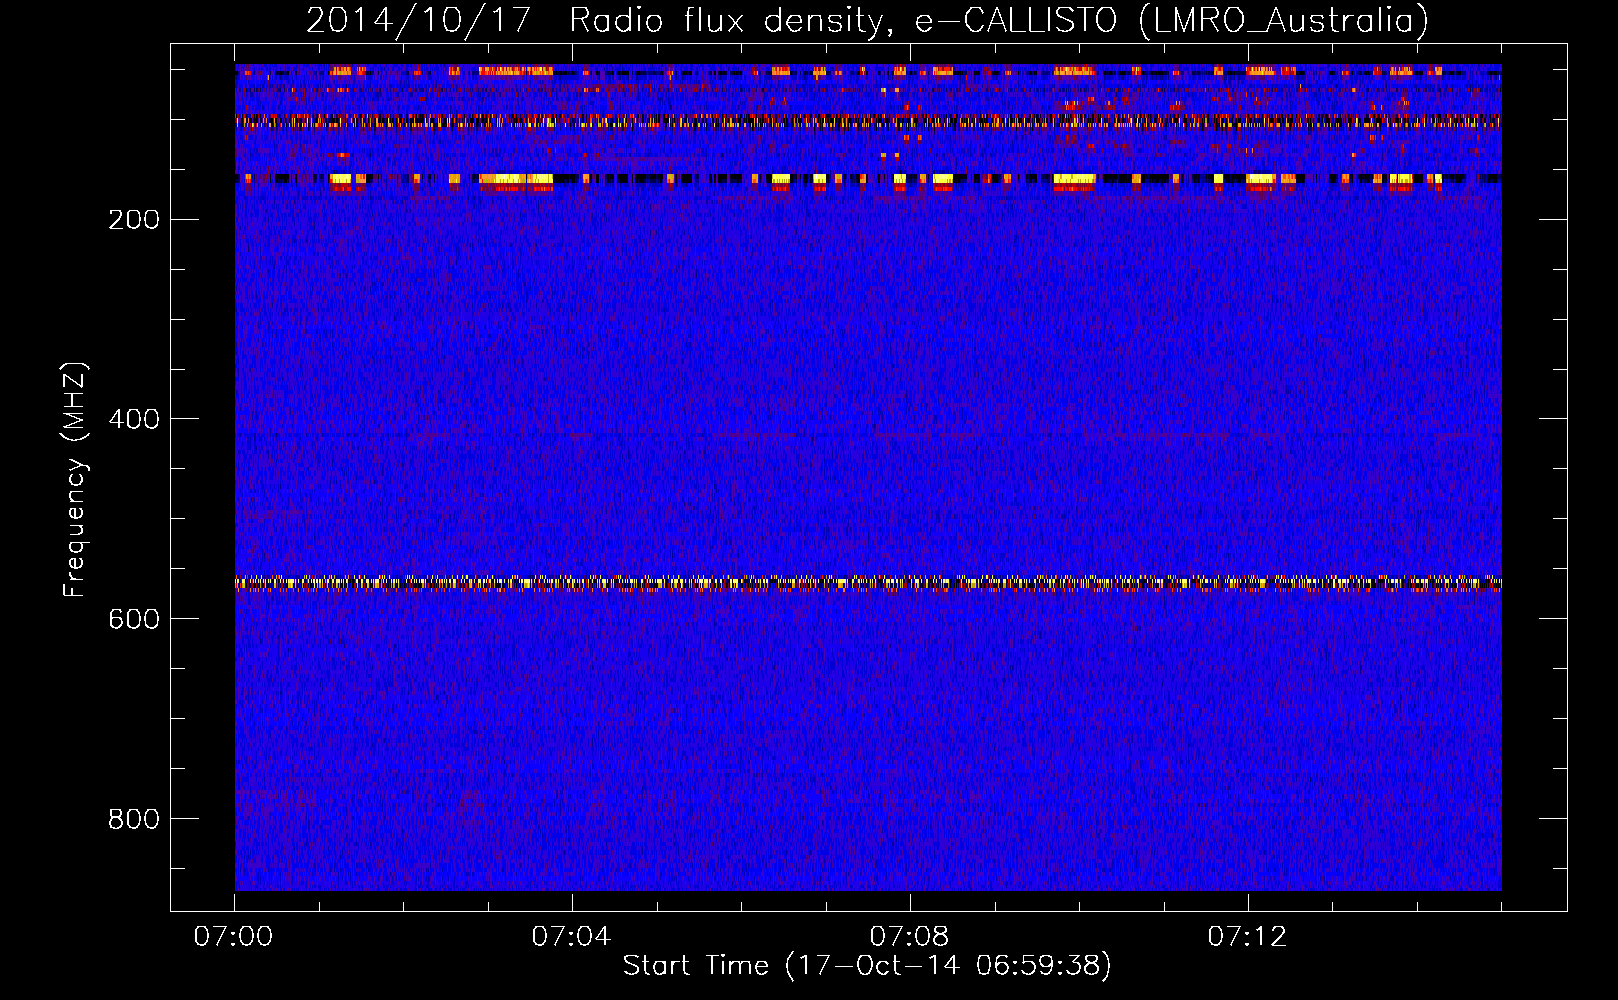Click the 07:00 time tick label
The image size is (1618, 1000).
coord(233,937)
